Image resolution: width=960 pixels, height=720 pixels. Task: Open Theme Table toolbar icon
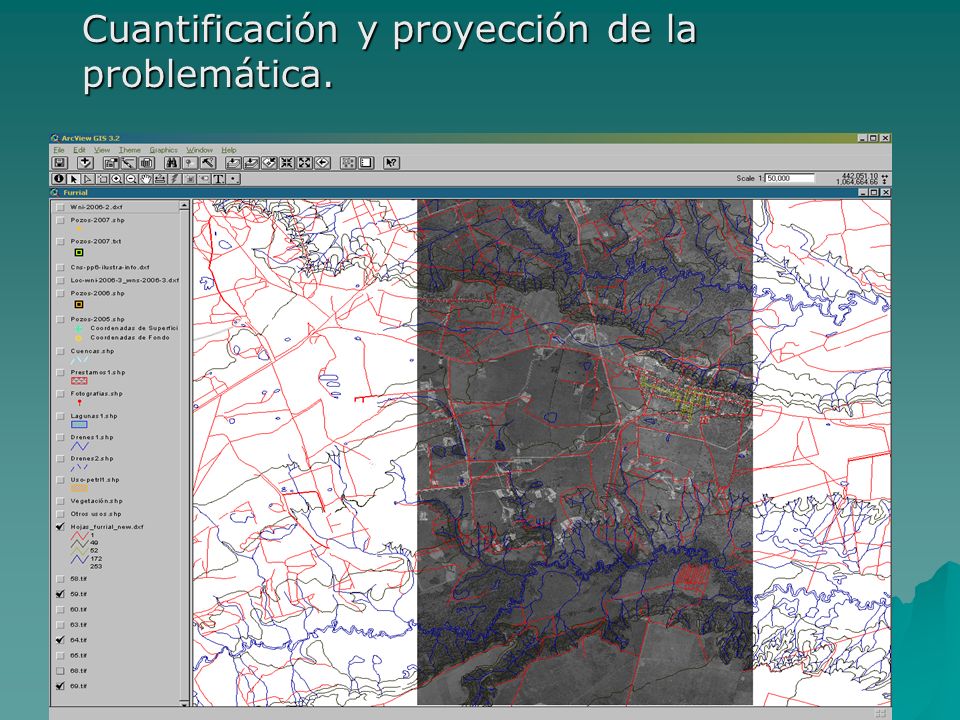[147, 163]
